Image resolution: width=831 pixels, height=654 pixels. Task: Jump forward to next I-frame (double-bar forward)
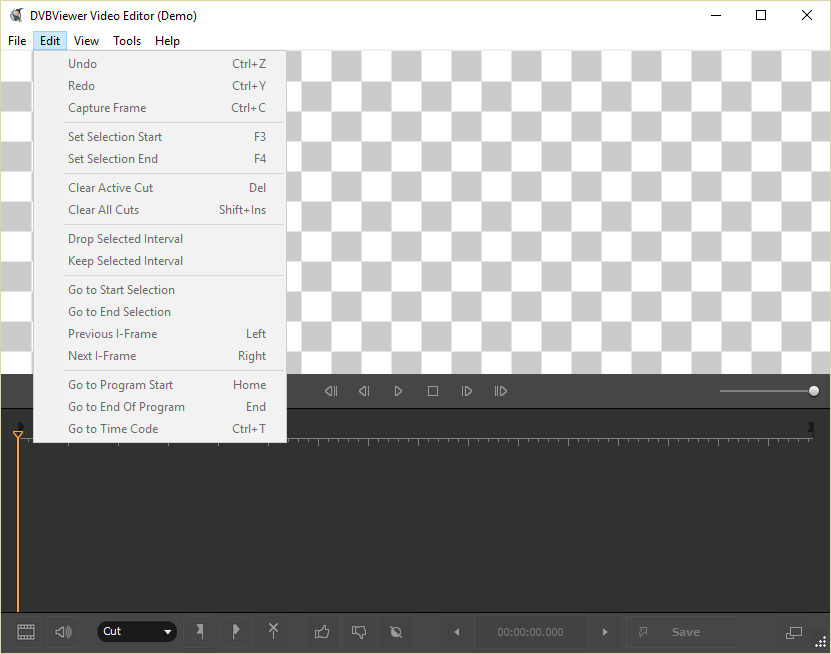tap(500, 391)
